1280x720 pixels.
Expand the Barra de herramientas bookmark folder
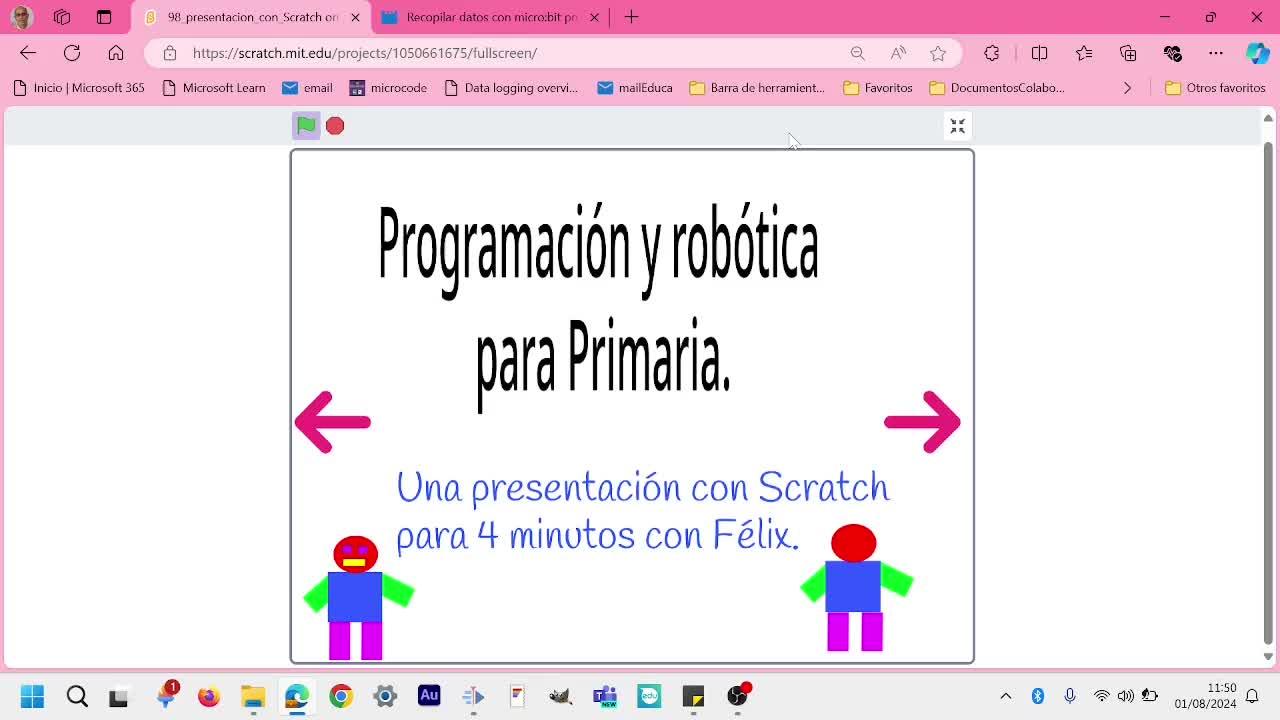757,88
